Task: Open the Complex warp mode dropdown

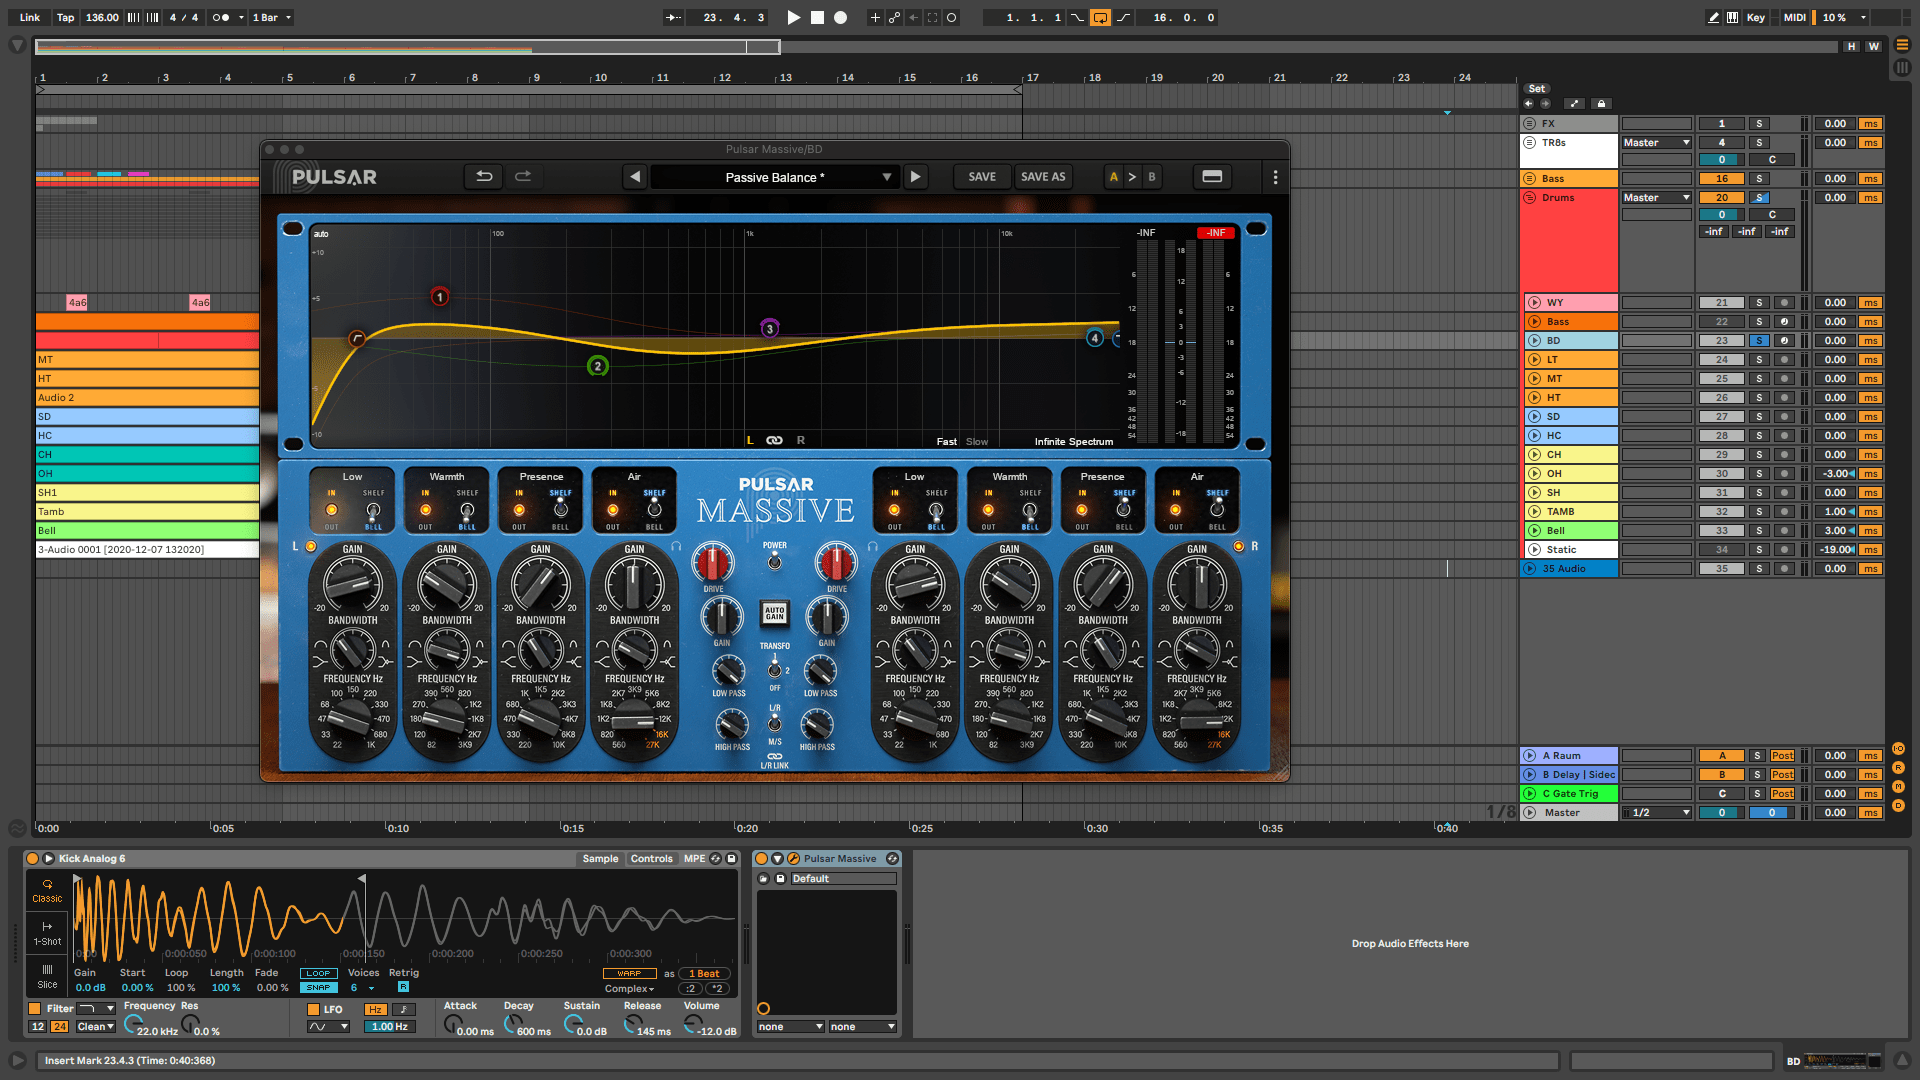Action: point(629,988)
